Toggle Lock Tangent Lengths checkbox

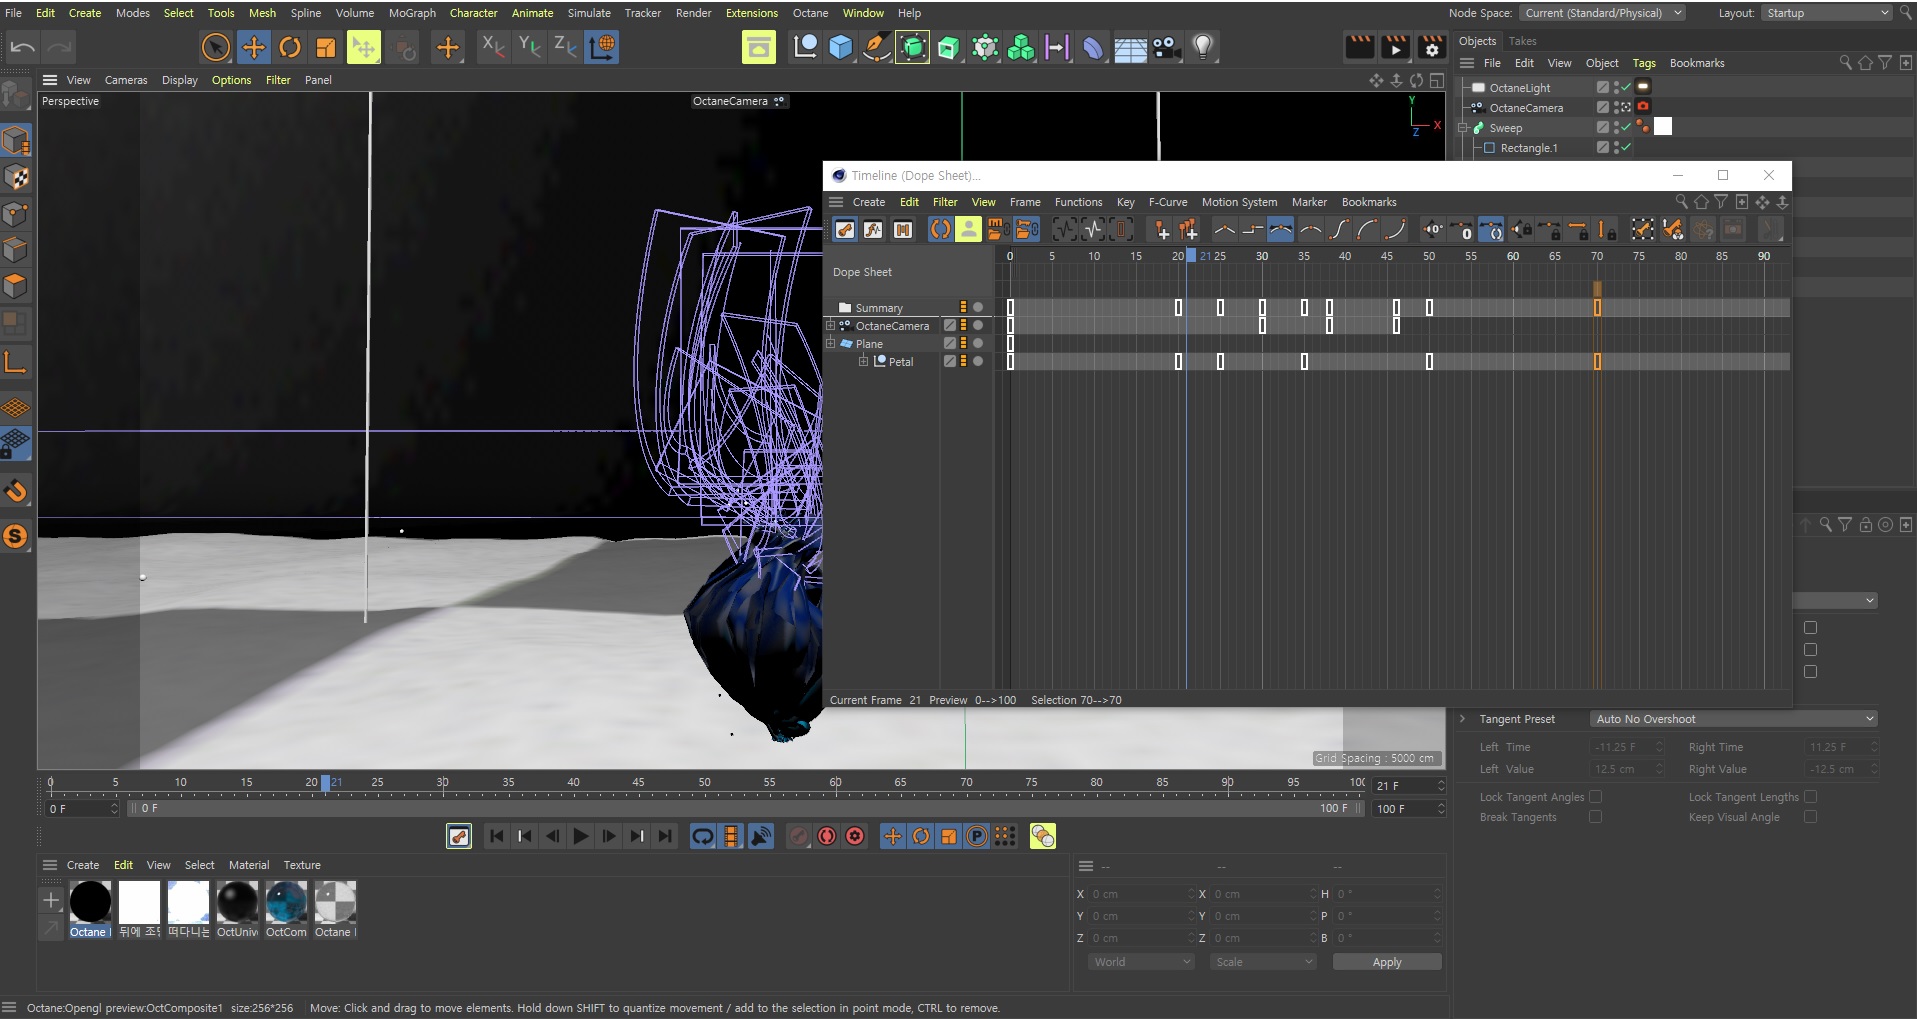click(1810, 797)
